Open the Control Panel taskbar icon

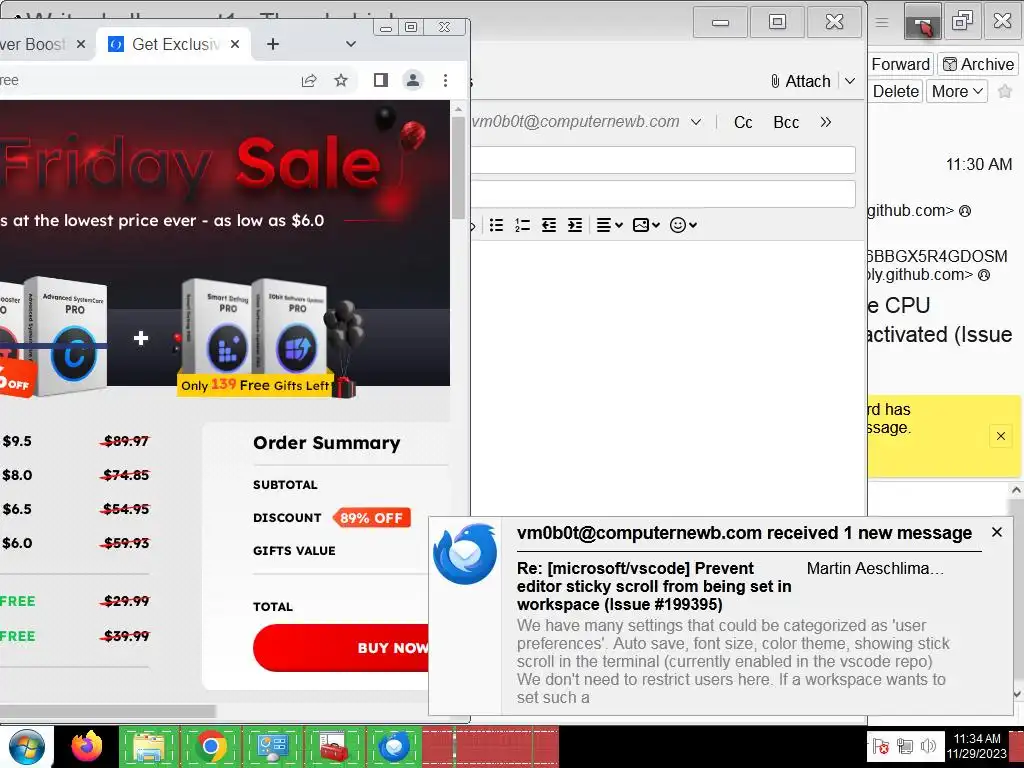click(x=272, y=747)
